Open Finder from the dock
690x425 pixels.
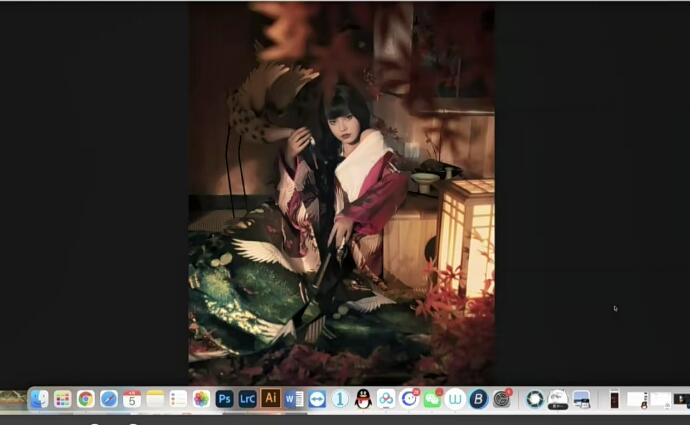tap(39, 399)
